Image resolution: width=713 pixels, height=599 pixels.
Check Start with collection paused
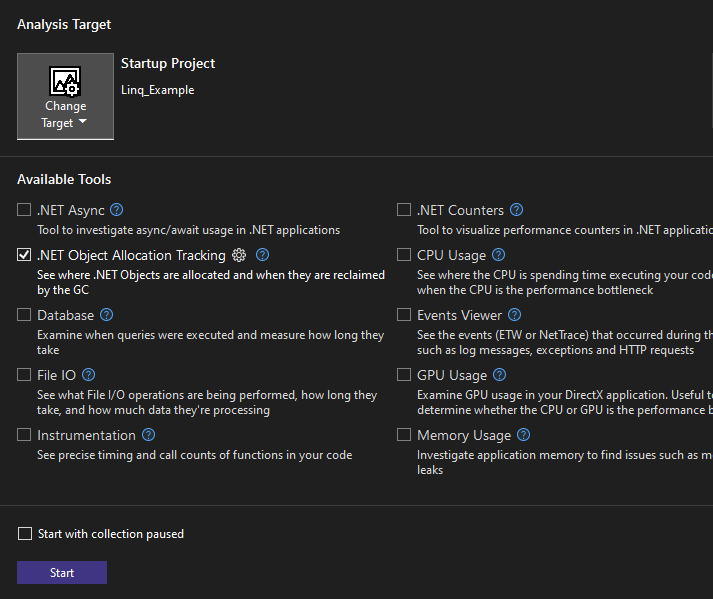(25, 534)
